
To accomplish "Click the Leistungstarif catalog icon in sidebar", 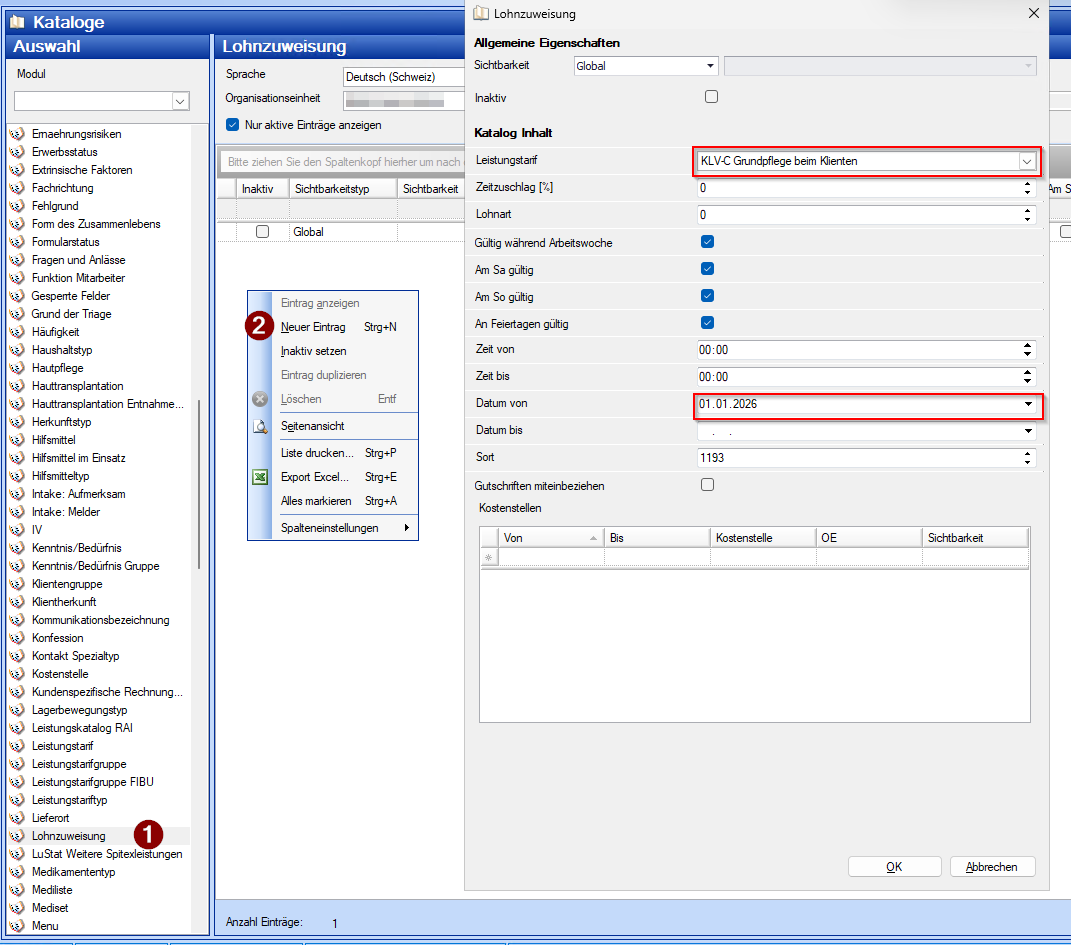I will click(17, 746).
